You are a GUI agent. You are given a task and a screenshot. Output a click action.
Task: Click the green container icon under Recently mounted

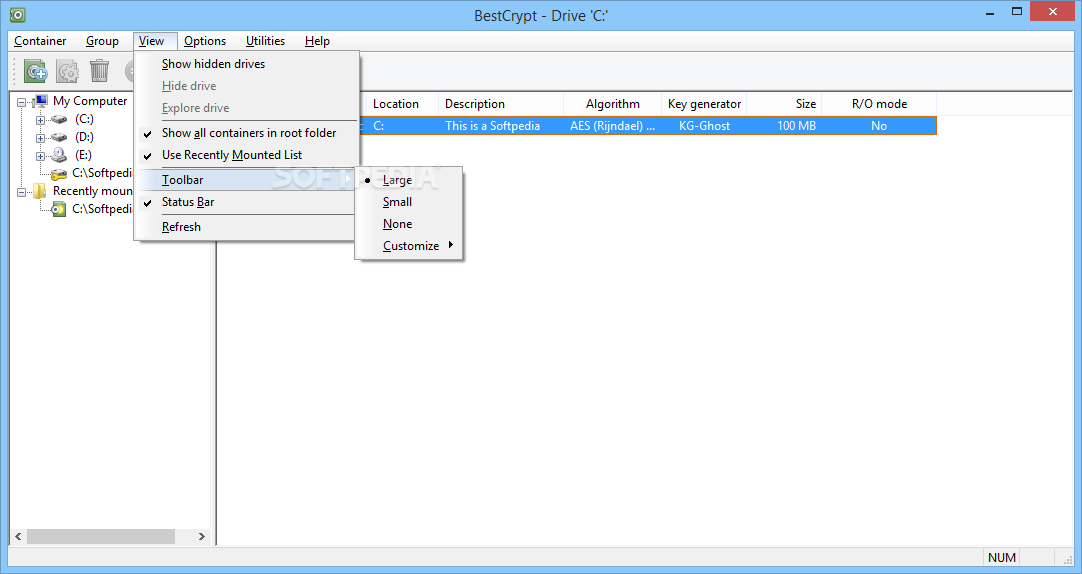point(59,209)
